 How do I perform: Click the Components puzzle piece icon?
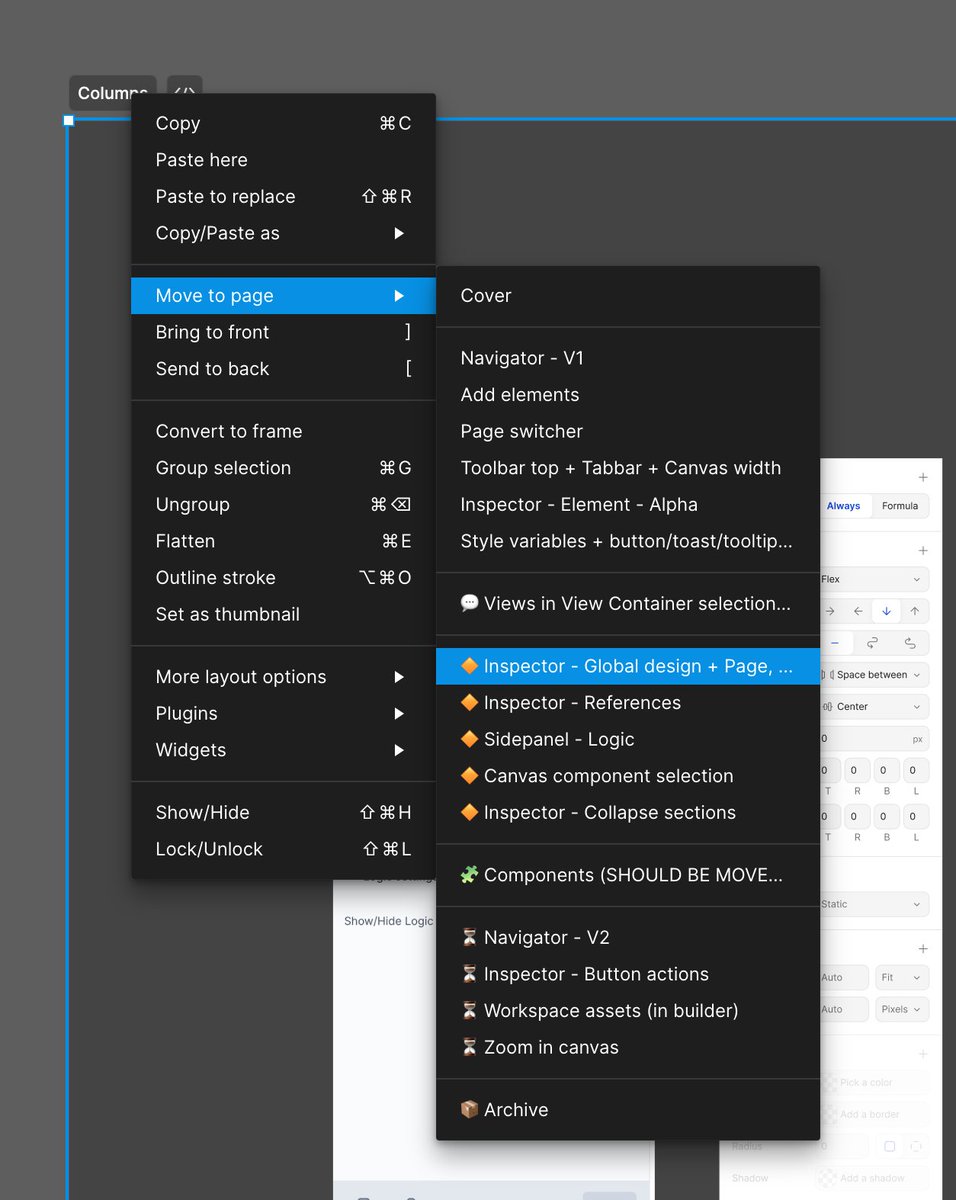(x=470, y=874)
